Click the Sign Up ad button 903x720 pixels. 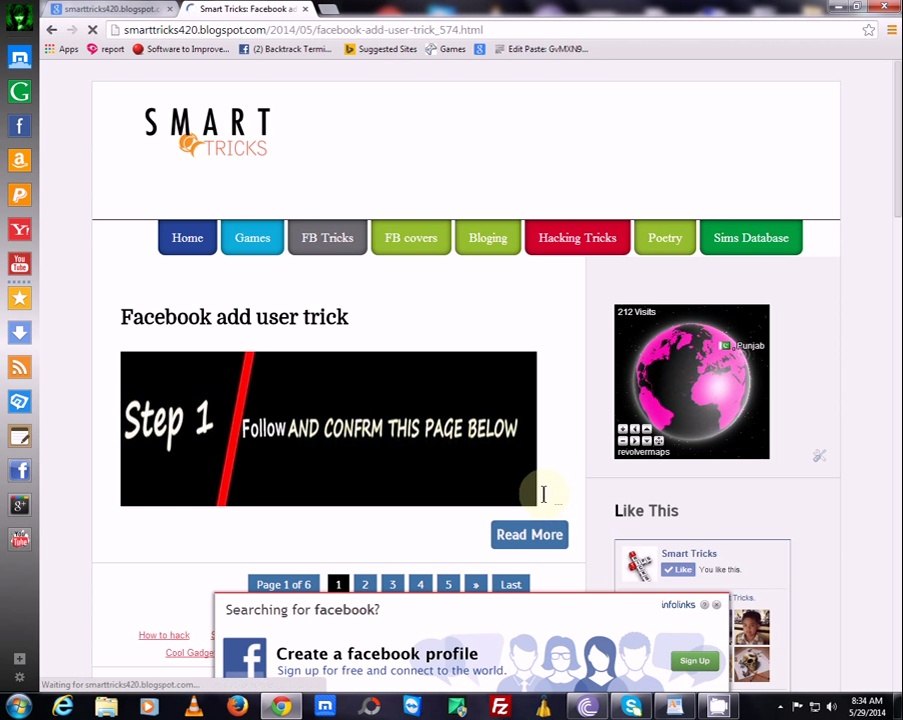695,661
